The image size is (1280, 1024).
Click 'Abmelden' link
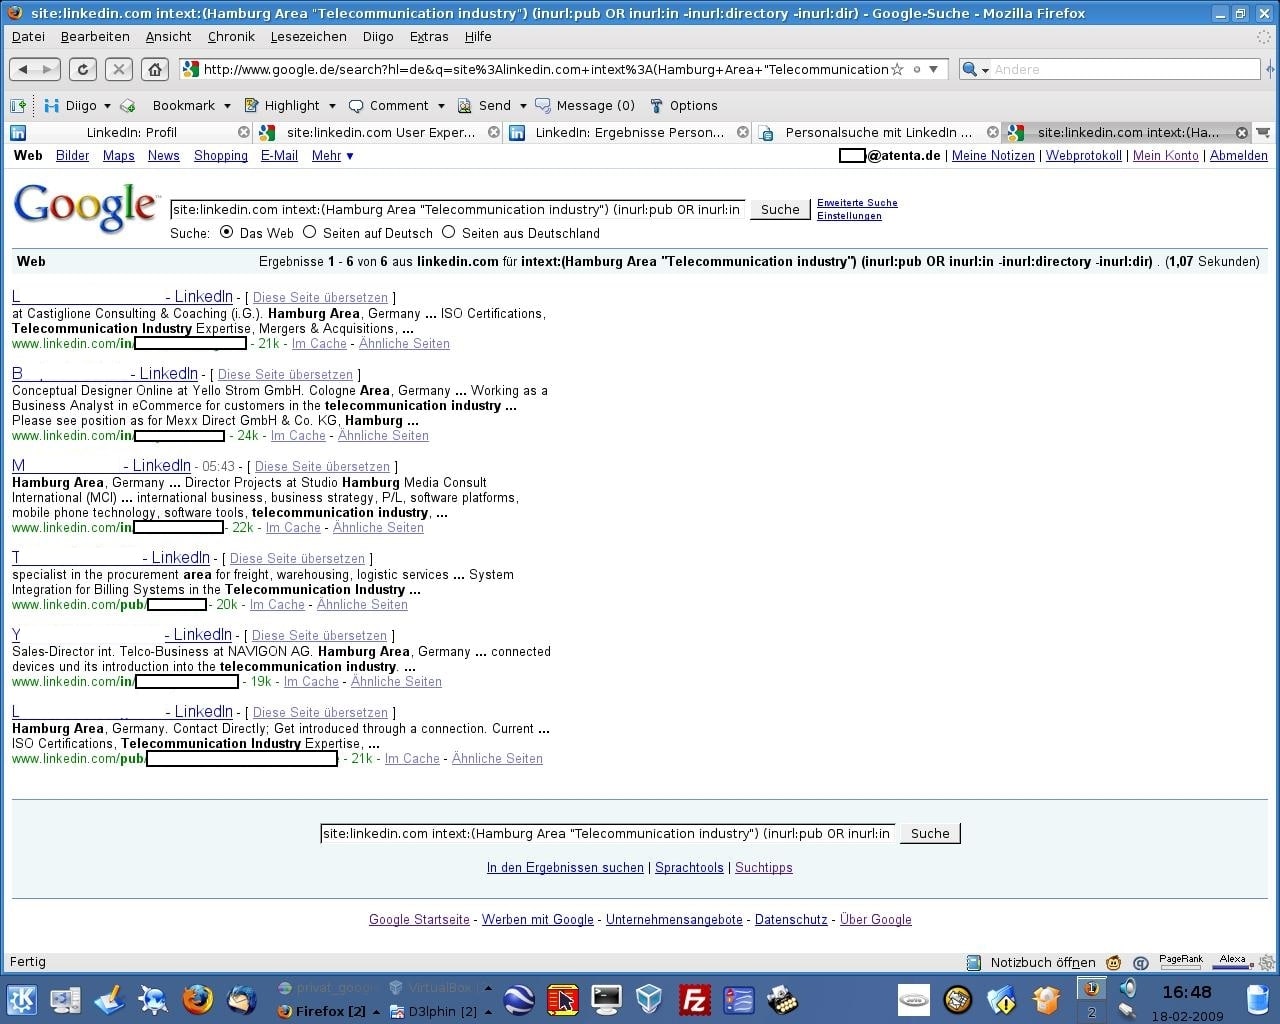[x=1238, y=156]
